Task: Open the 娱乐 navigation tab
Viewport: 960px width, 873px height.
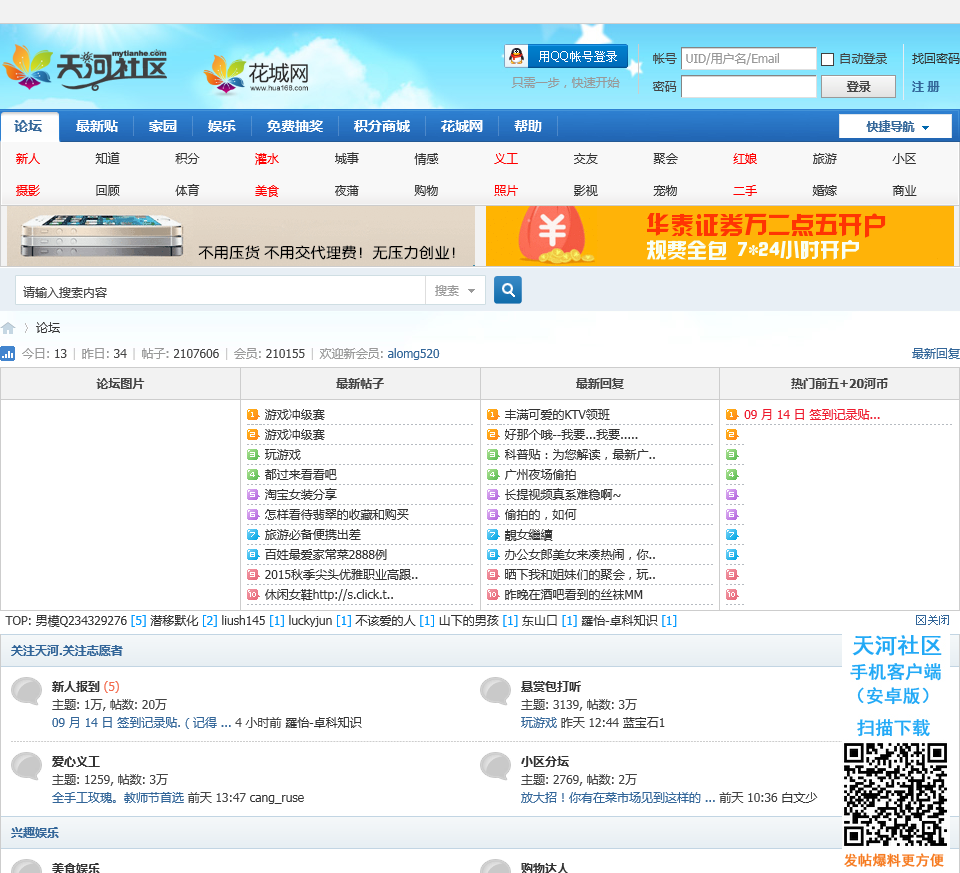Action: [x=222, y=126]
